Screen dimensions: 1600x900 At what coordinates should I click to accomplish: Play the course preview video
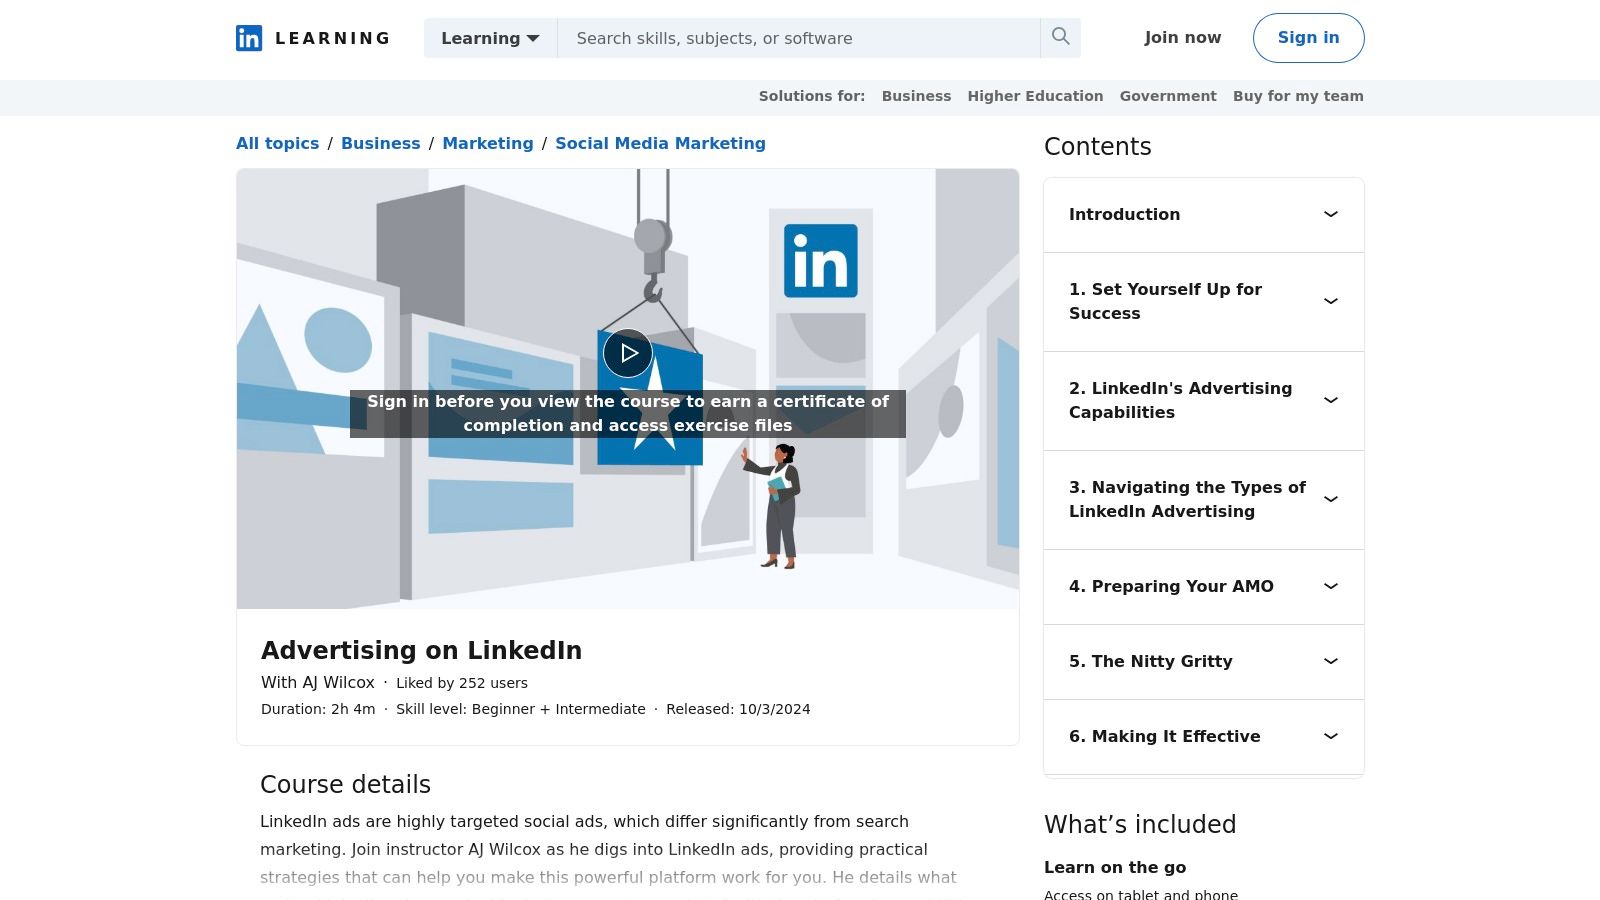tap(627, 352)
